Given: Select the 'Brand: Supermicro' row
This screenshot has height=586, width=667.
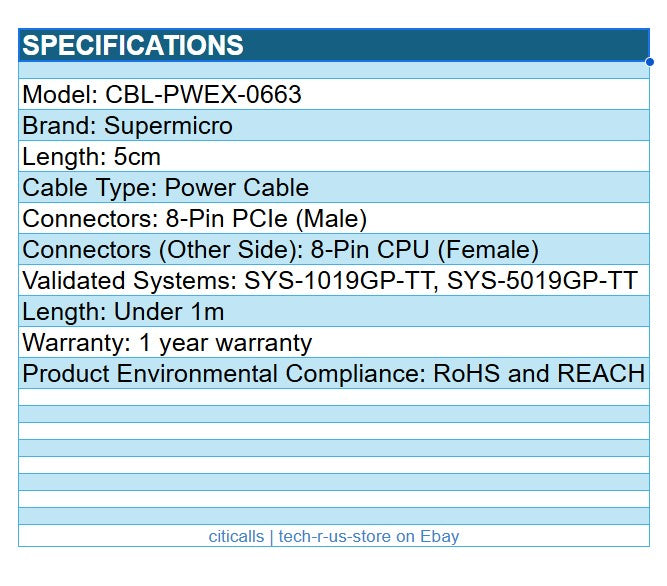Looking at the screenshot, I should tap(334, 125).
